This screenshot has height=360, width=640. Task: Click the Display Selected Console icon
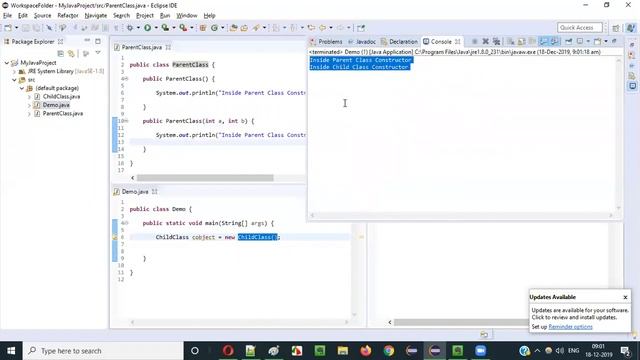[x=580, y=41]
